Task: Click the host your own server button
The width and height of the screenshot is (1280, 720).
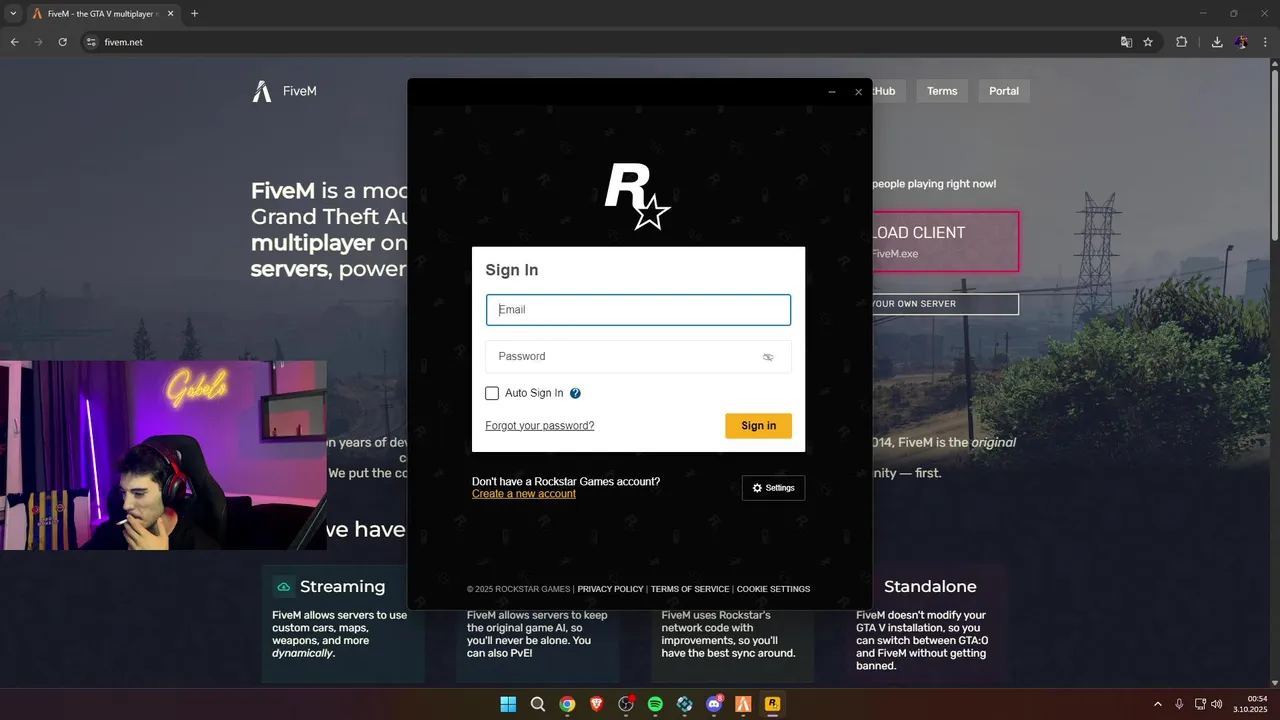Action: click(946, 304)
